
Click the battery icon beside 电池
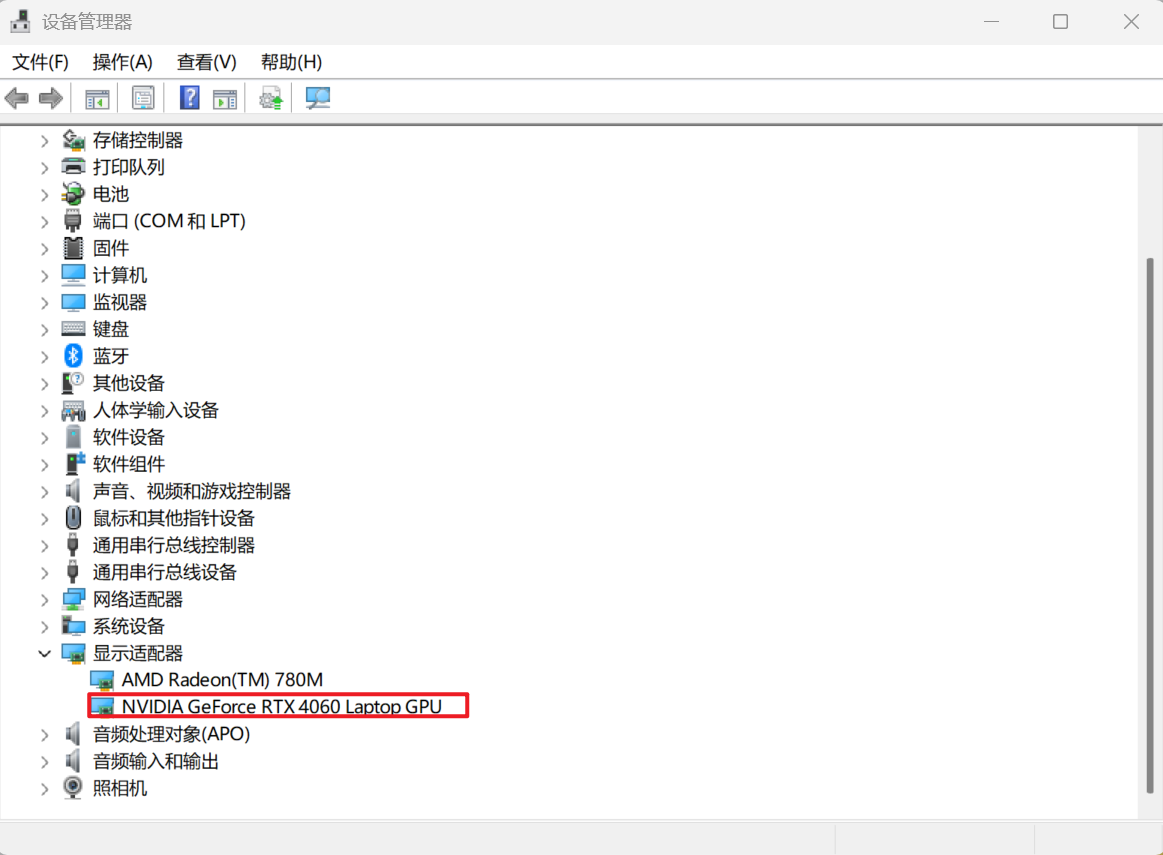[73, 194]
